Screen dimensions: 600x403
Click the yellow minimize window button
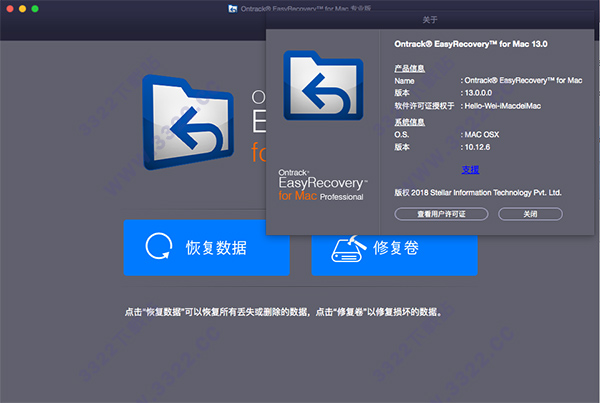coord(23,8)
